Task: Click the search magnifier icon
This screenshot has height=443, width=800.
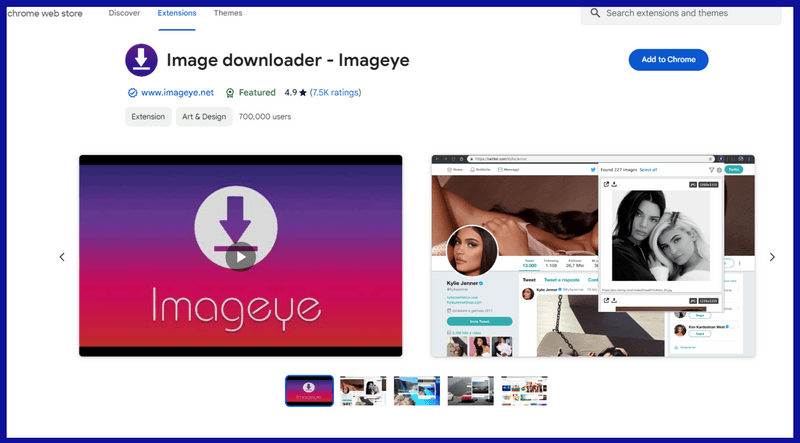Action: [x=595, y=13]
